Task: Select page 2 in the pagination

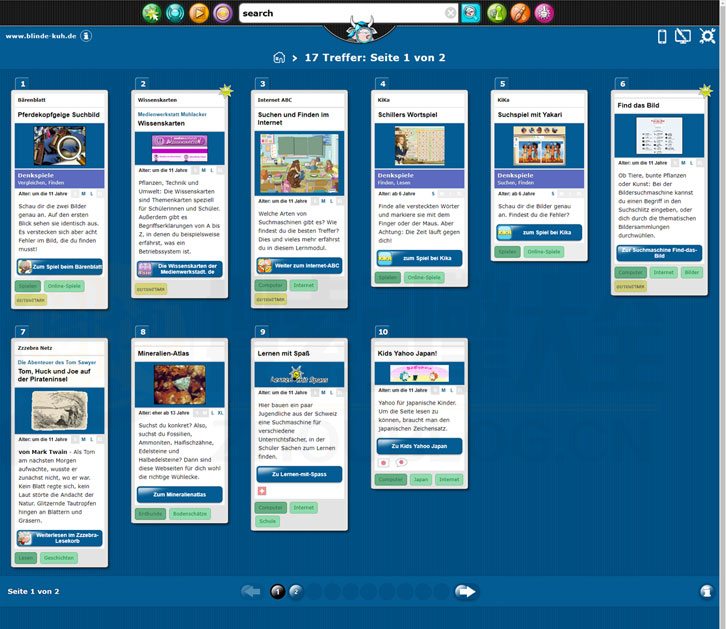Action: tap(295, 591)
